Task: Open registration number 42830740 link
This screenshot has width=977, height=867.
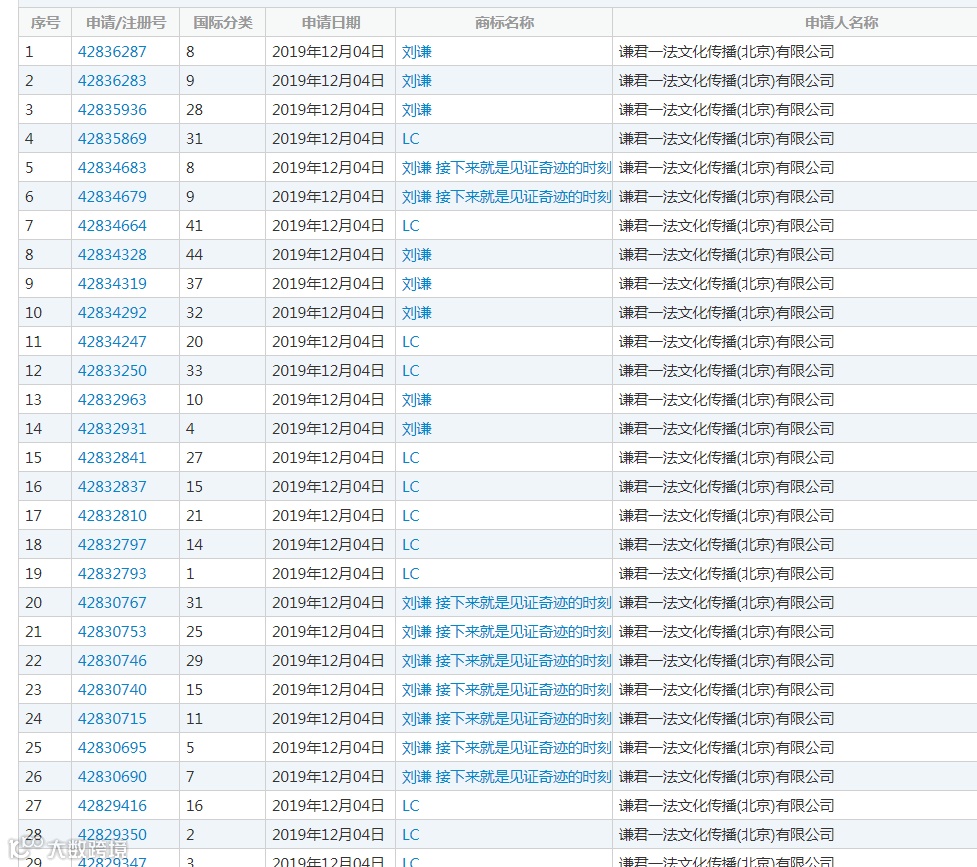Action: point(112,689)
